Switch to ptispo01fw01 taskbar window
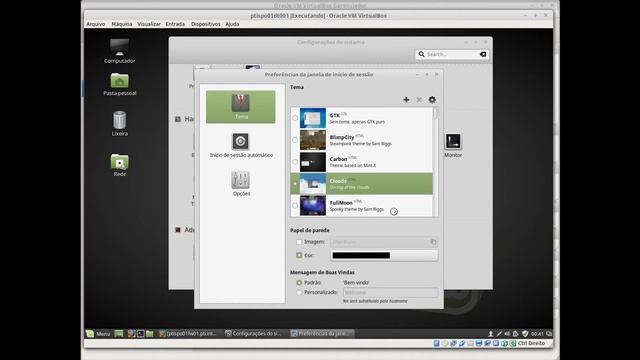The height and width of the screenshot is (360, 640). pyautogui.click(x=188, y=334)
